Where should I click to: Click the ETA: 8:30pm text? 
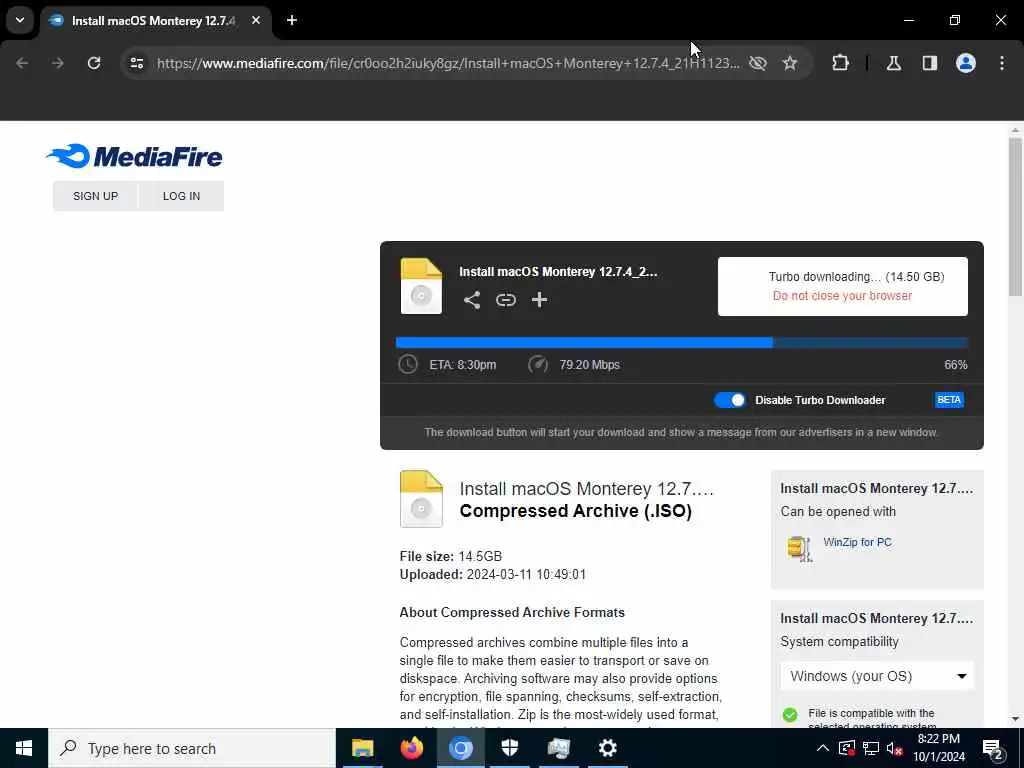pos(462,364)
